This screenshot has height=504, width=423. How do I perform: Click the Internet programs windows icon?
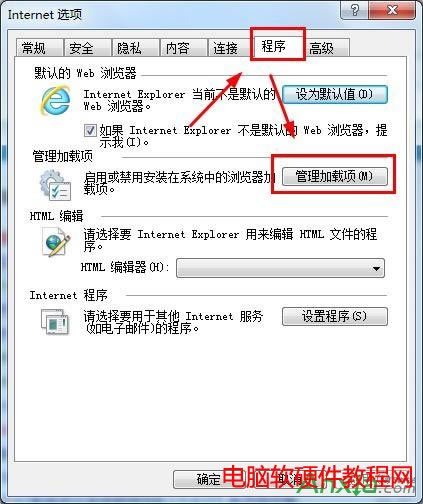55,322
